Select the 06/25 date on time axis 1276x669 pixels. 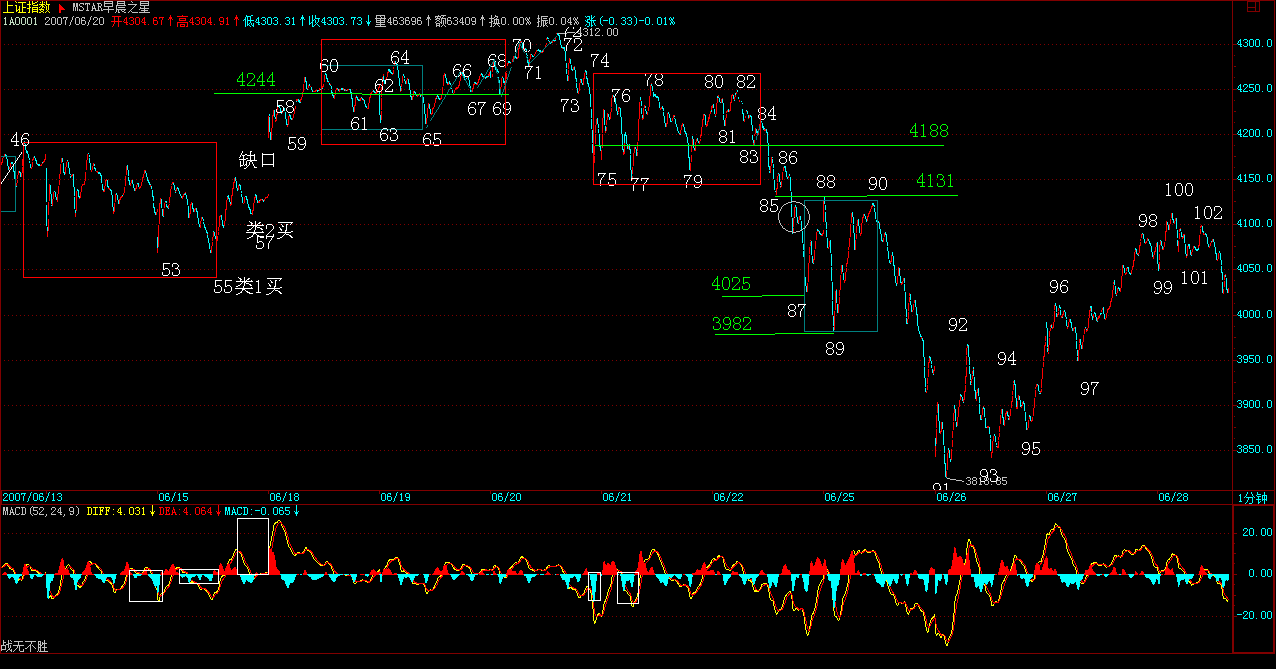click(839, 497)
